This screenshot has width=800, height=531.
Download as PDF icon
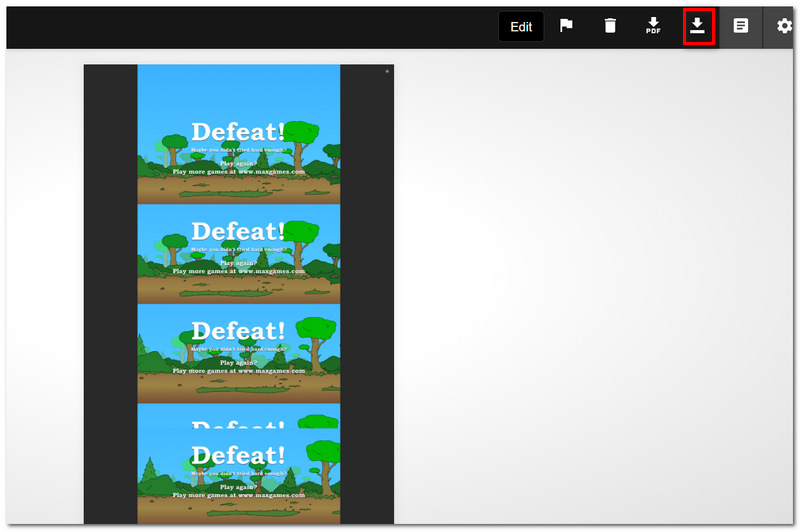point(653,26)
